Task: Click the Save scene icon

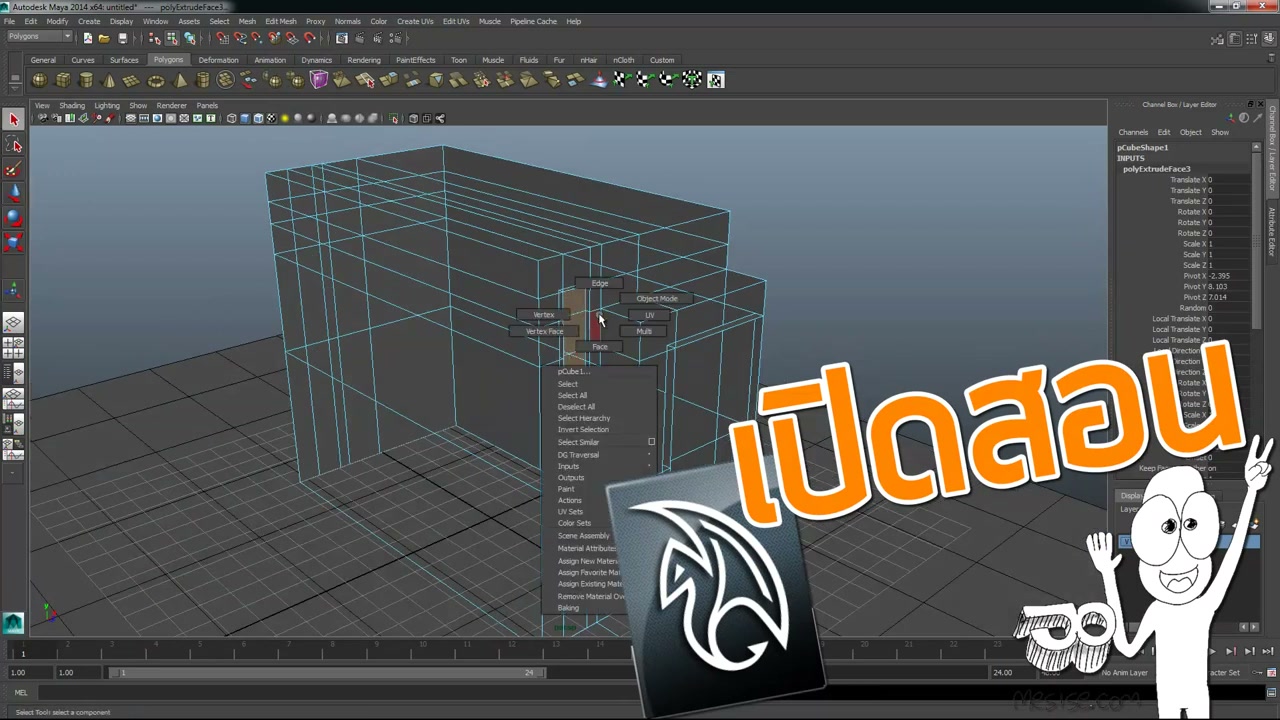Action: click(x=123, y=38)
